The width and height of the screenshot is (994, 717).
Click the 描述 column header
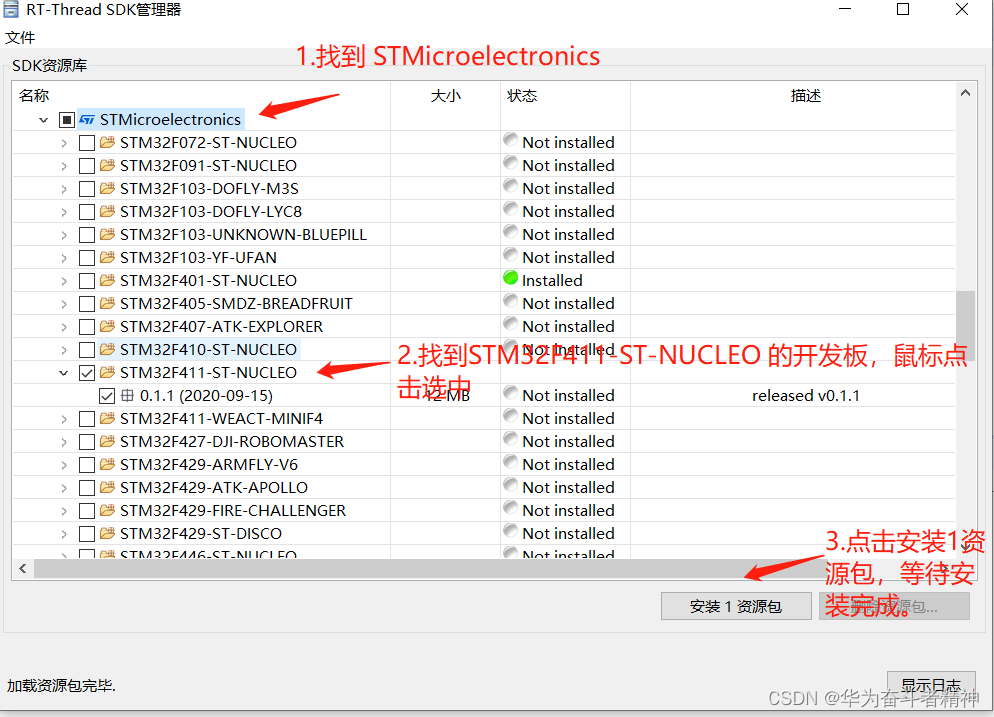click(806, 96)
